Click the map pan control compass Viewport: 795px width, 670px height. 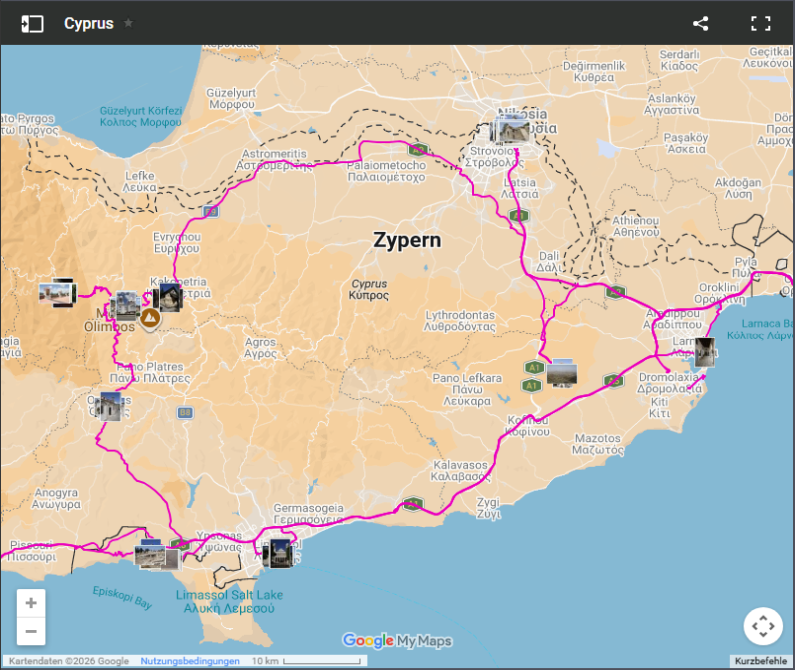[762, 627]
